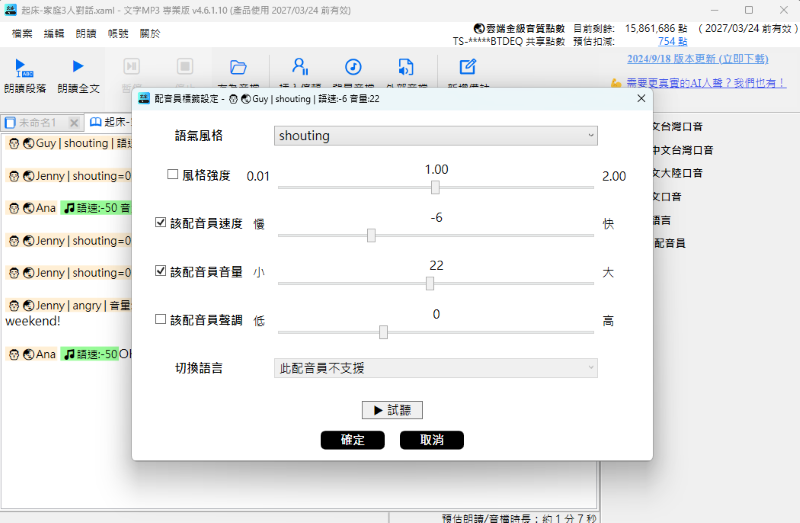Open the 語氣風格 shouting dropdown
The image size is (800, 523).
(x=435, y=136)
